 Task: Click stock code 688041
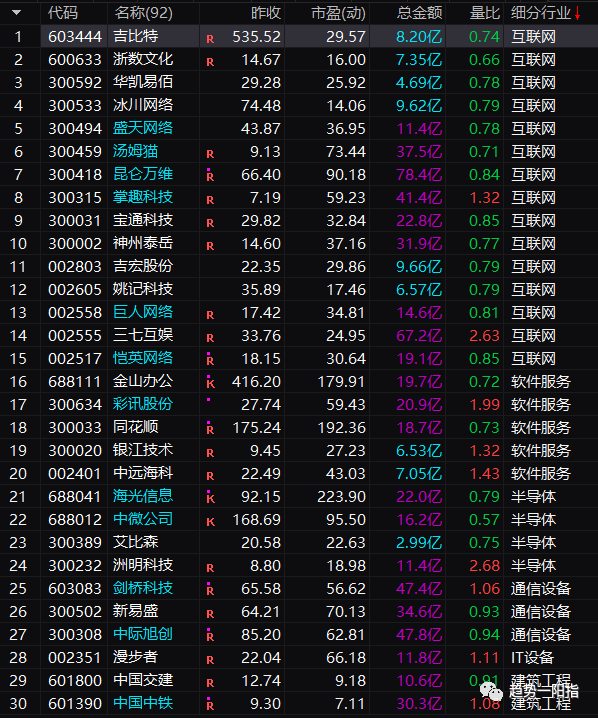pos(75,496)
